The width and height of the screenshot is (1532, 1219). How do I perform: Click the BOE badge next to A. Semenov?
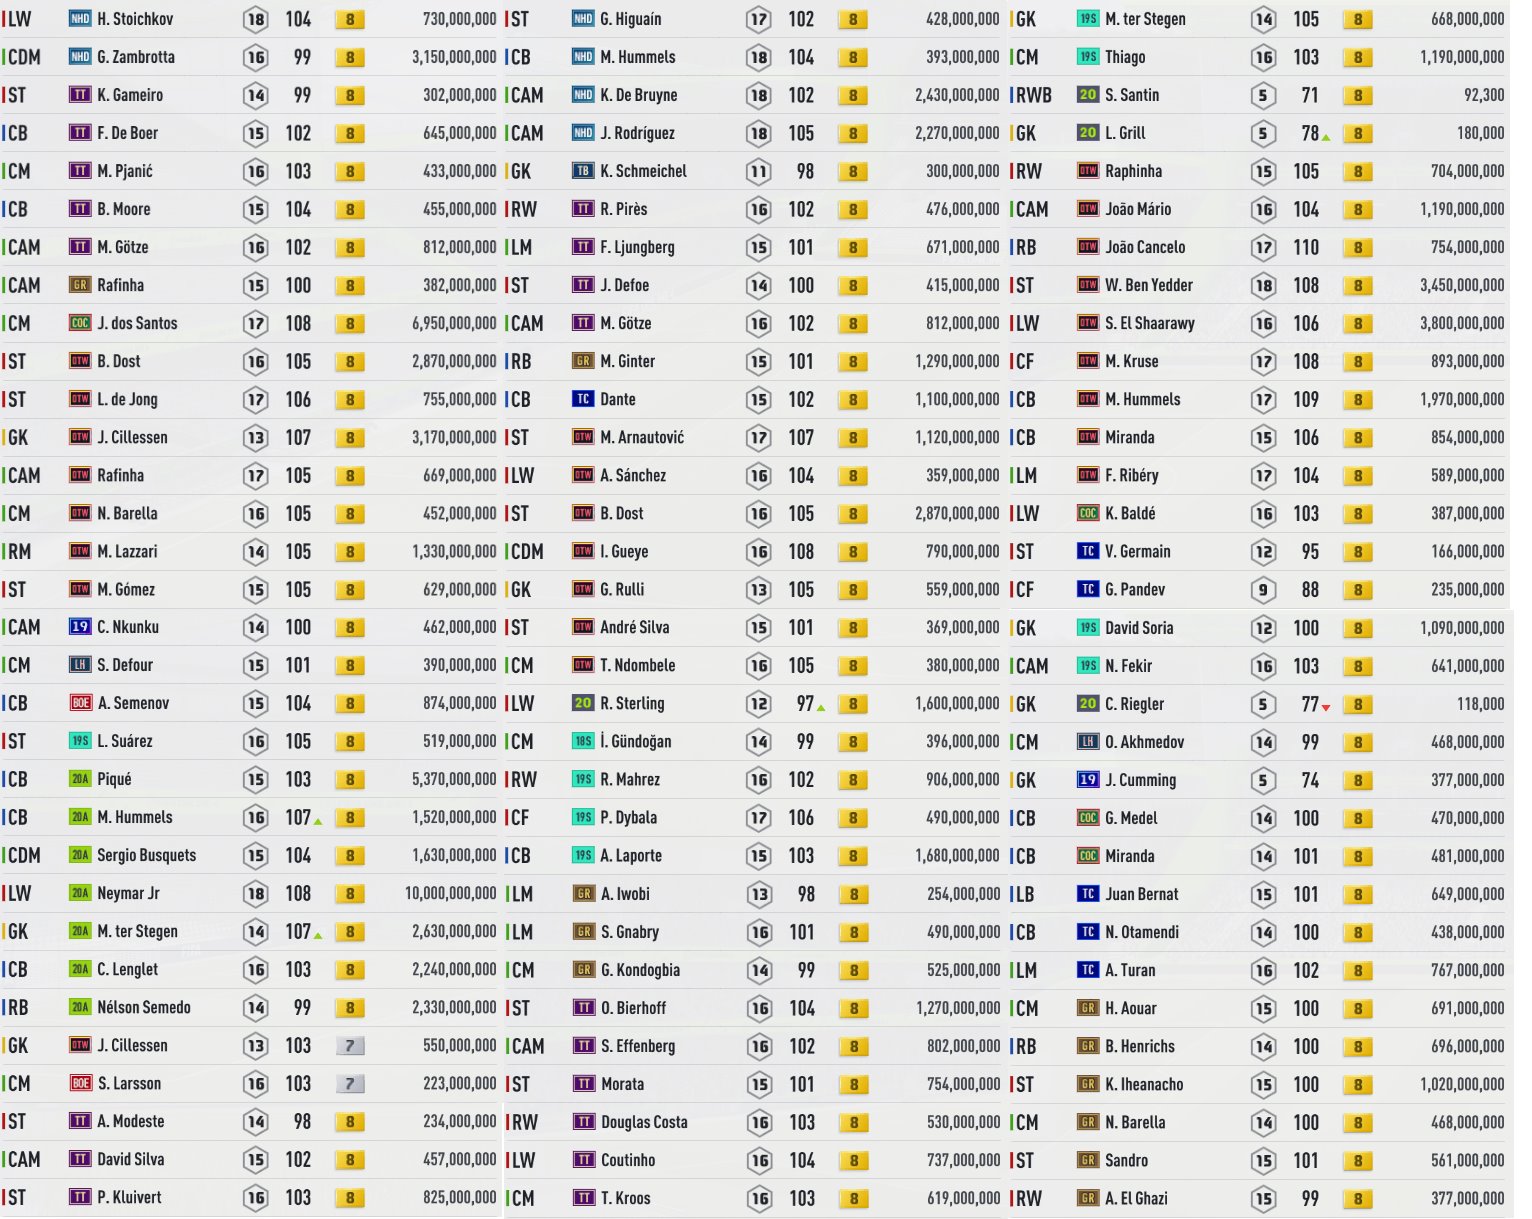tap(81, 703)
